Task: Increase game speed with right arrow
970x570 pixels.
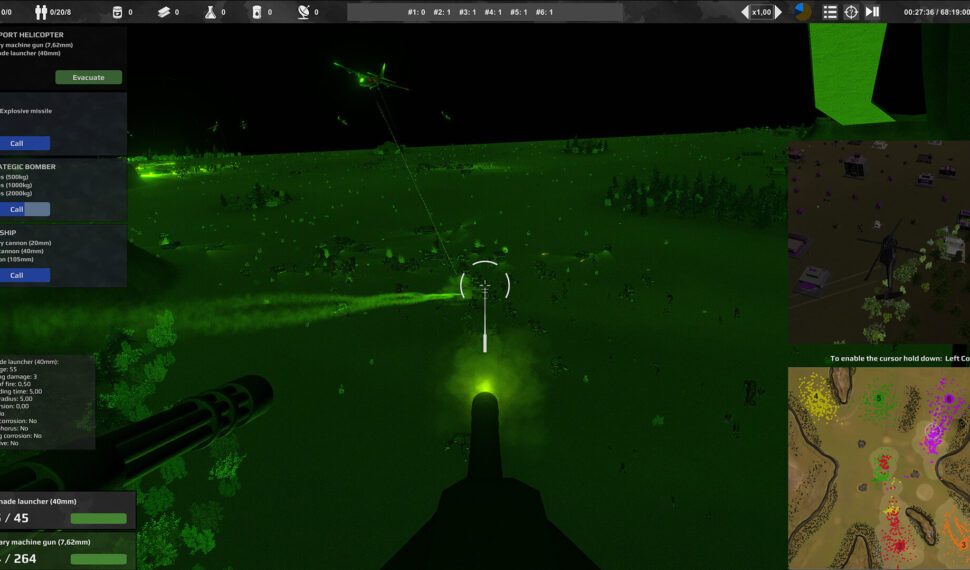Action: (x=779, y=12)
